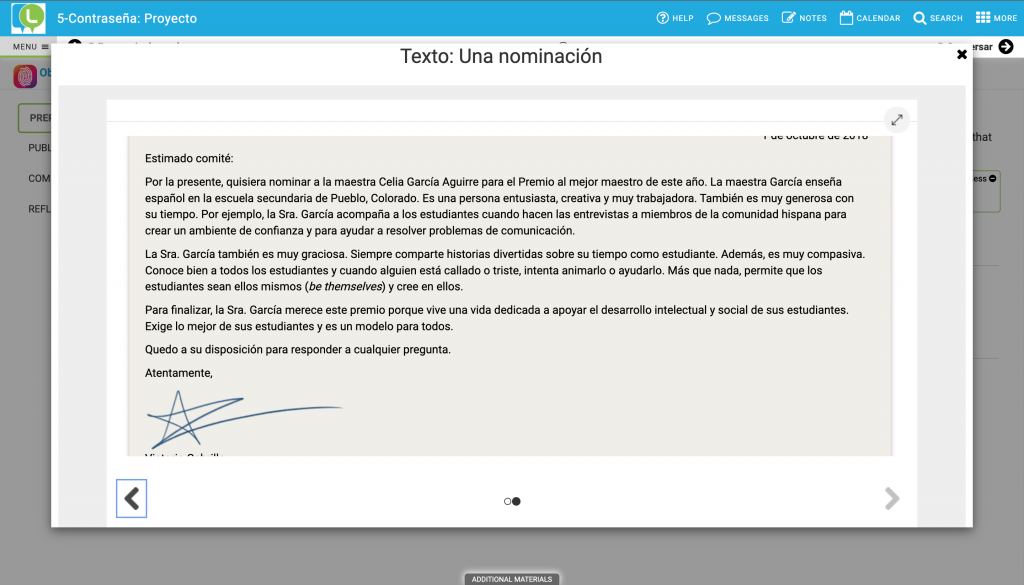Click the green L logo in the header
The image size is (1024, 585).
point(28,18)
